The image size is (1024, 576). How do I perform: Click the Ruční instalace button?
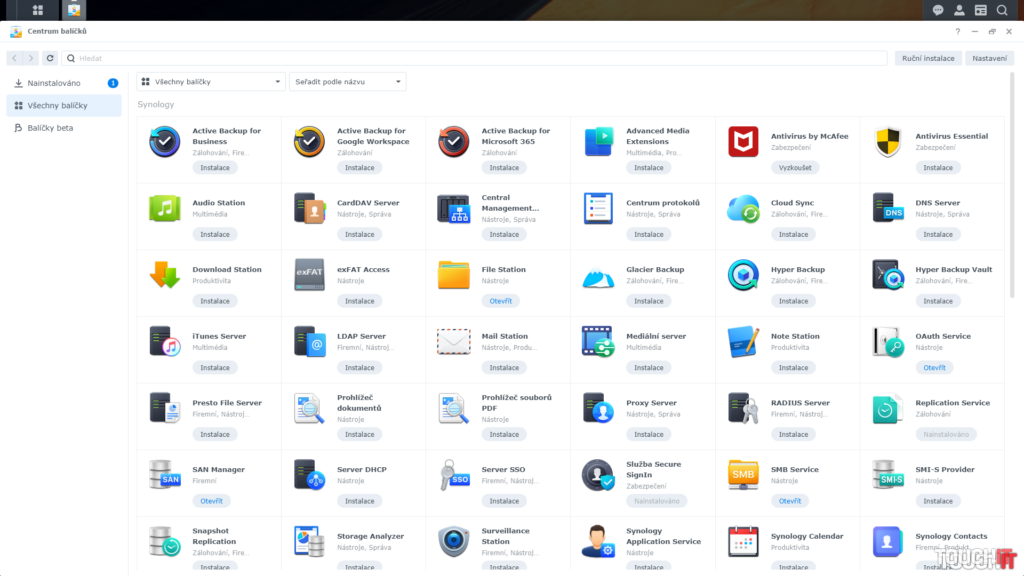pyautogui.click(x=926, y=58)
